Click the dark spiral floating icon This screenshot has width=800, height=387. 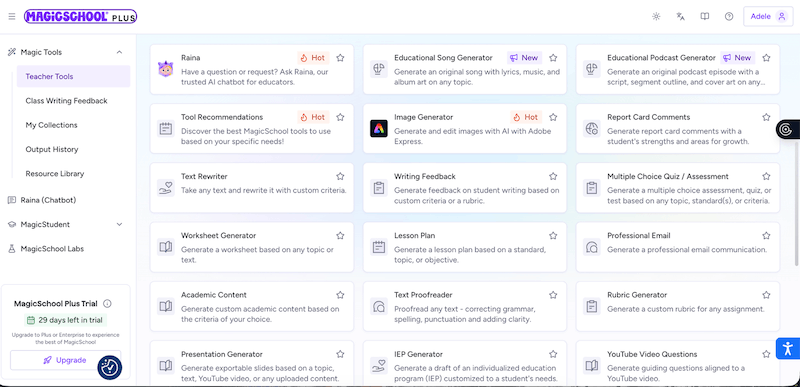pyautogui.click(x=787, y=129)
